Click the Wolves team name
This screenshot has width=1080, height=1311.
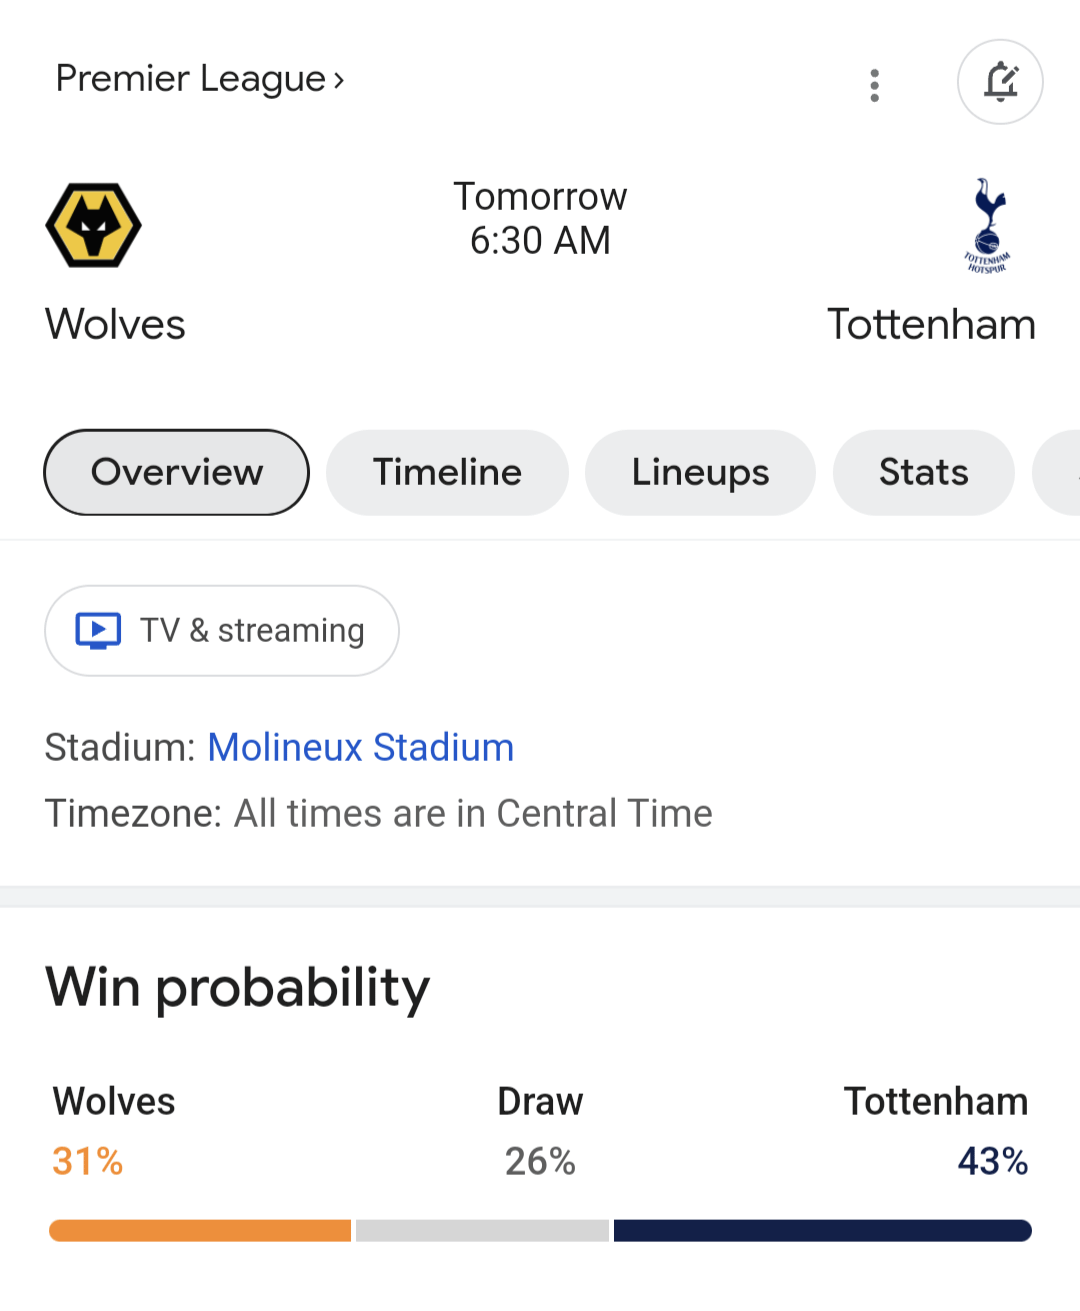115,325
